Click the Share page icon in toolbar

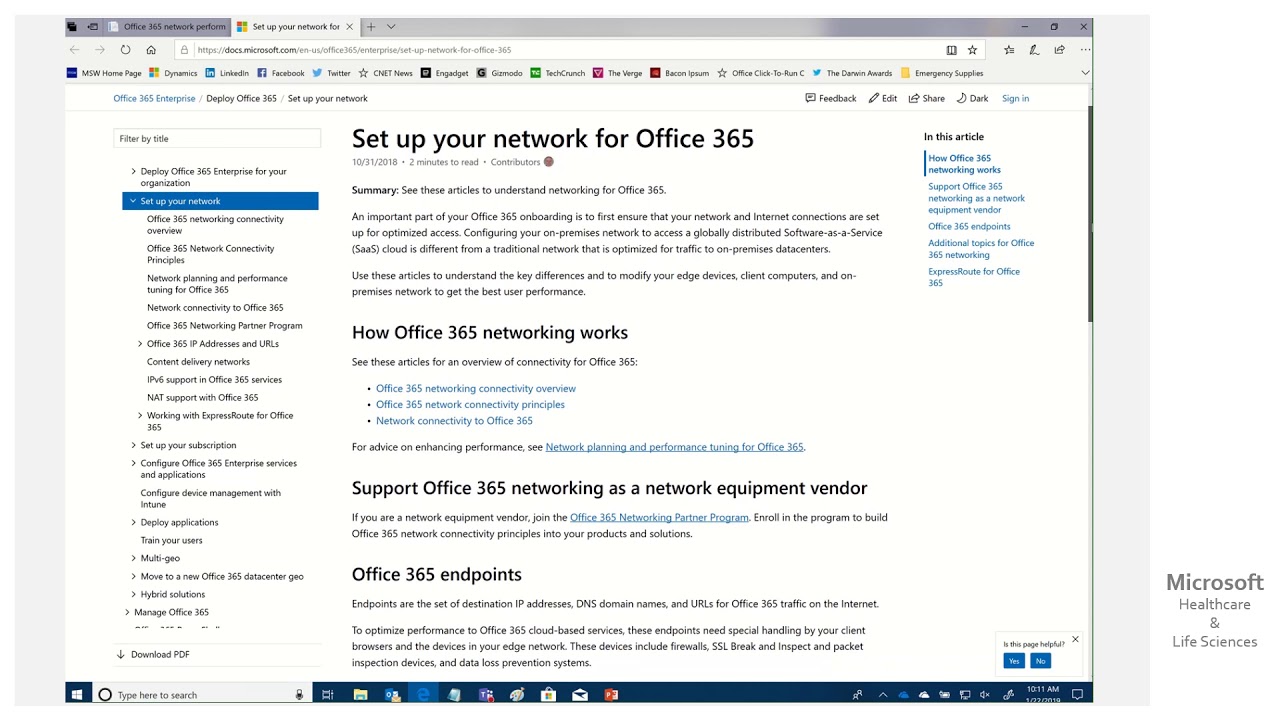coord(1060,49)
